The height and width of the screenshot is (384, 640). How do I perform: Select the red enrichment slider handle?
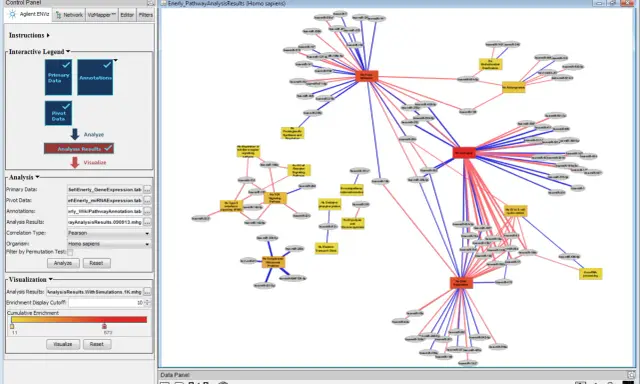(x=104, y=326)
